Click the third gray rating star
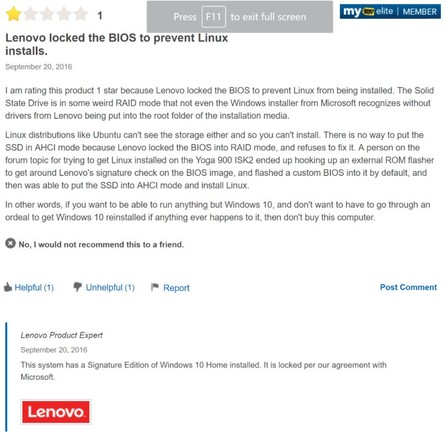 click(47, 14)
